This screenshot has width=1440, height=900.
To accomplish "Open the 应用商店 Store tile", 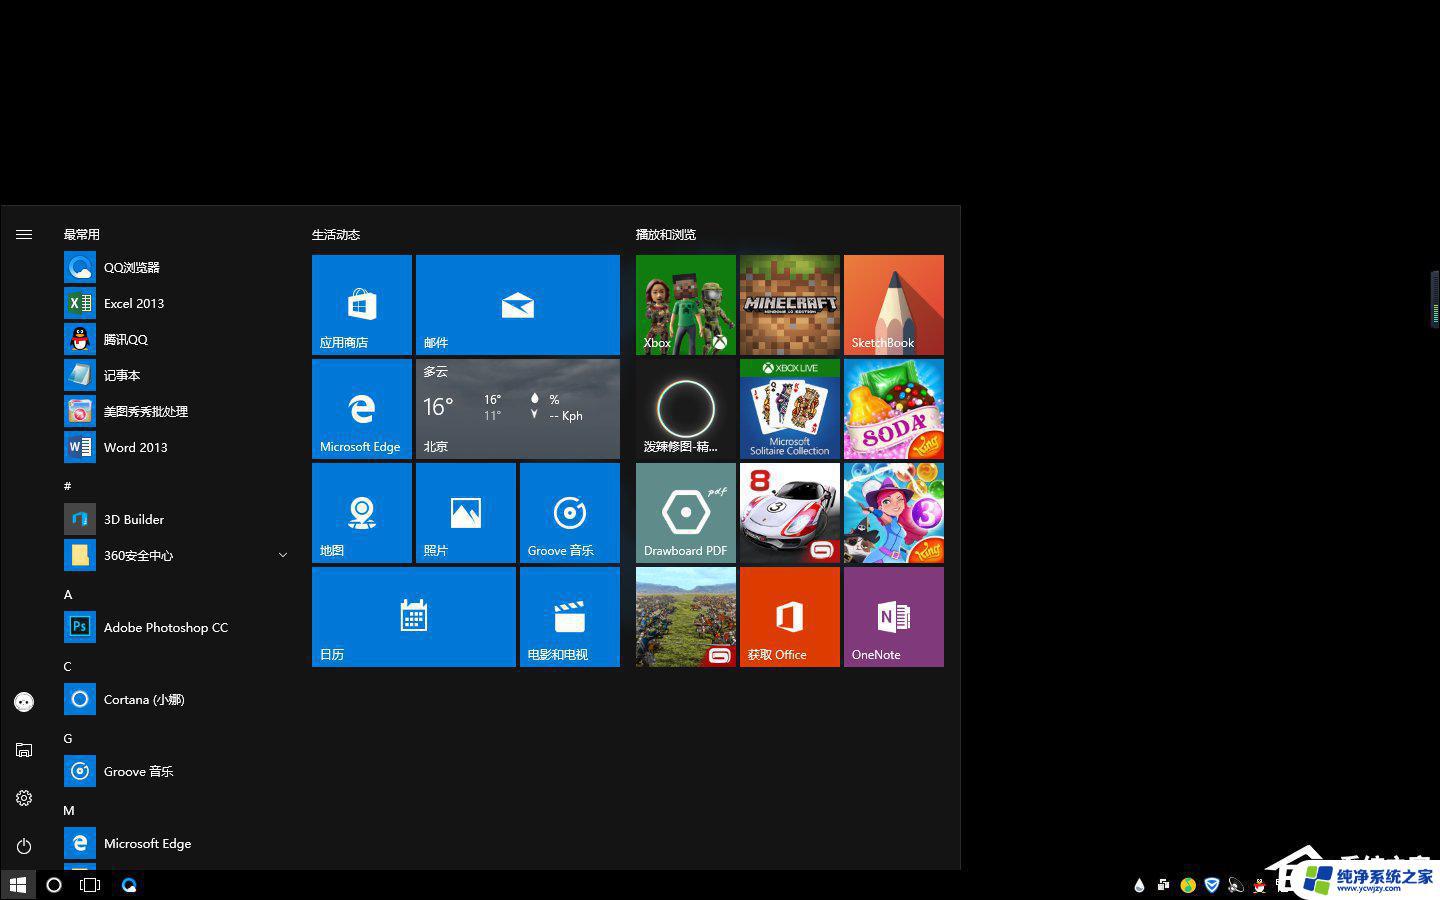I will [362, 305].
